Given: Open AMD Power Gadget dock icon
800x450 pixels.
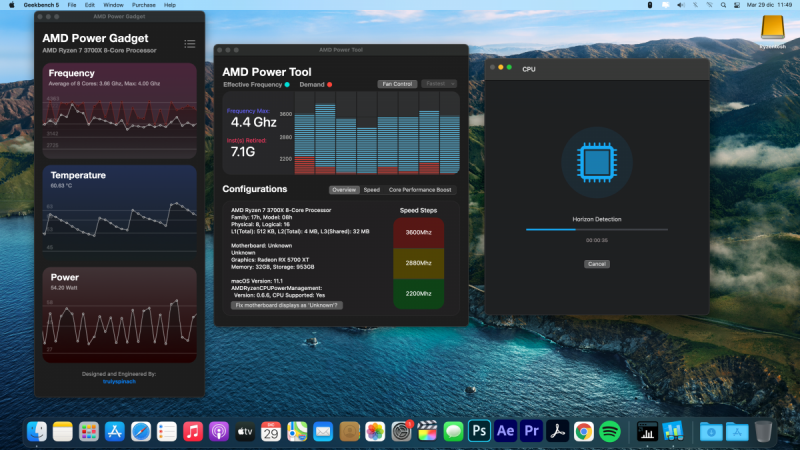Looking at the screenshot, I should coord(647,432).
